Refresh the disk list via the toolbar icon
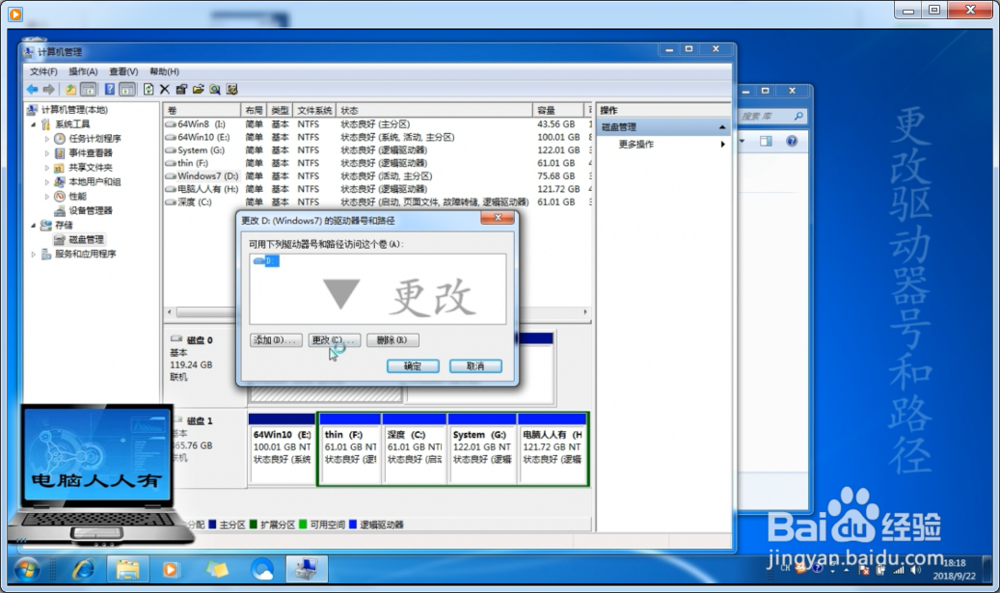Viewport: 1000px width, 593px height. point(149,89)
